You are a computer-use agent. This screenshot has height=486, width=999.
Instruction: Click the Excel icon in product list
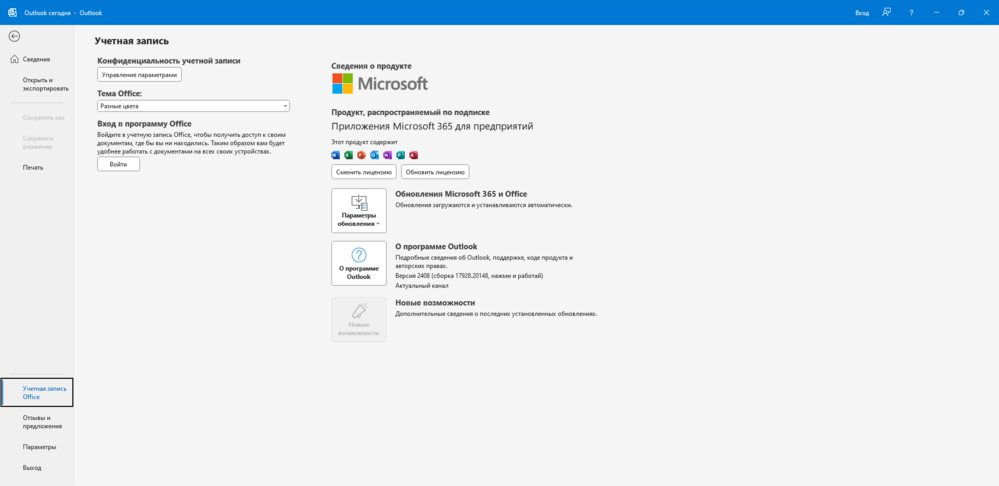[349, 155]
